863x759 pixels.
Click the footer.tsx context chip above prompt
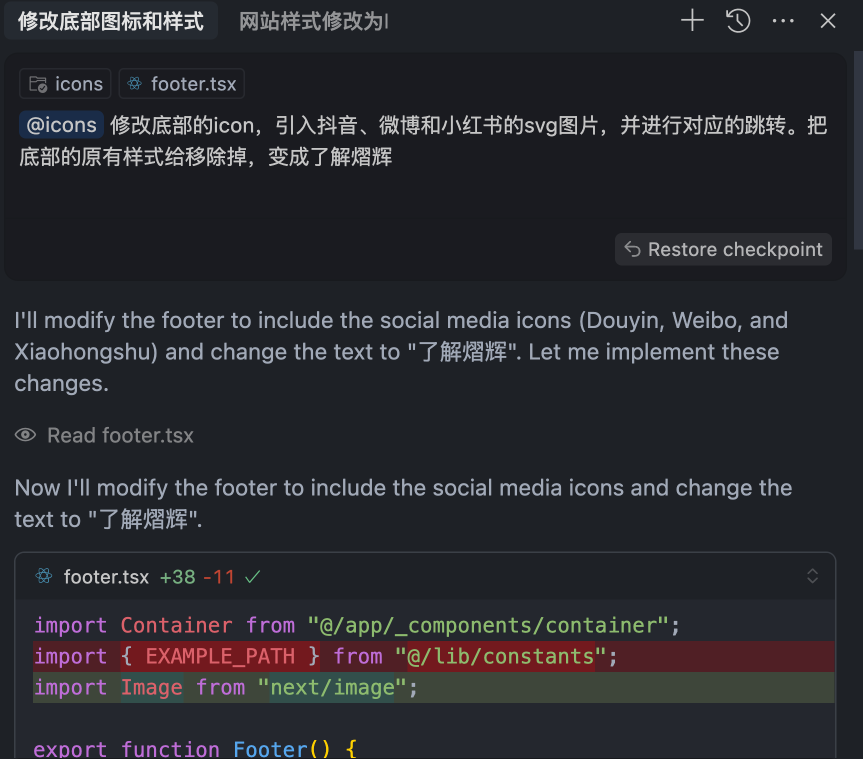pos(181,84)
